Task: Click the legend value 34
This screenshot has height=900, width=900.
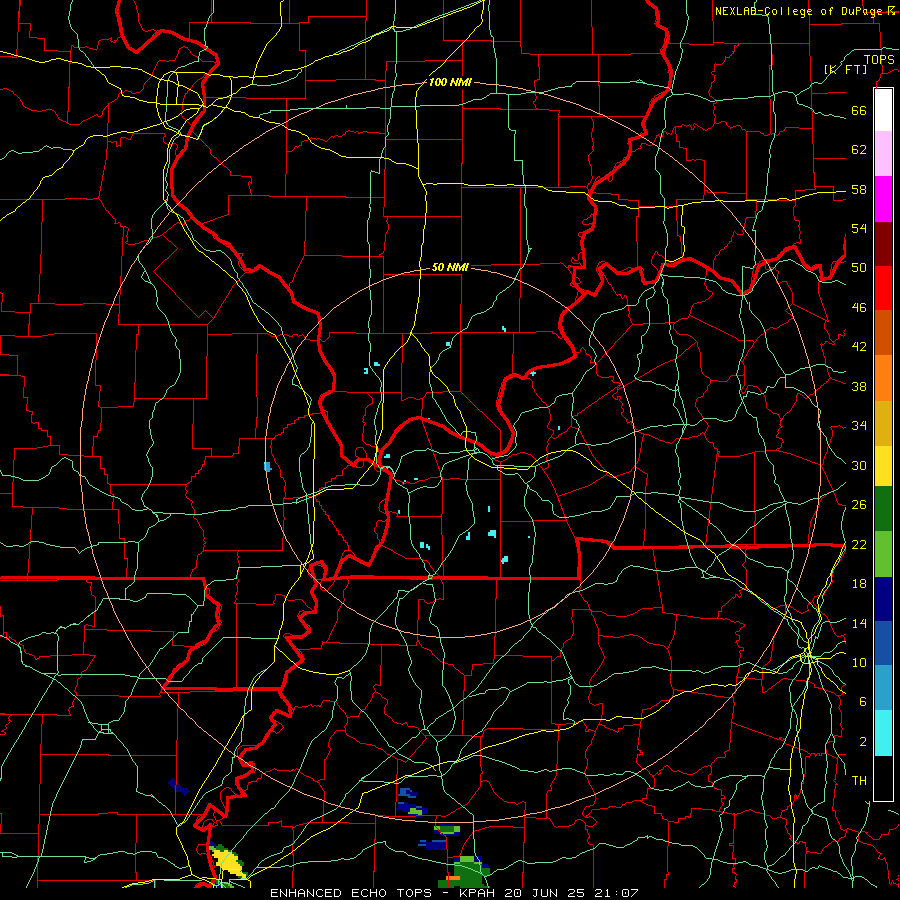Action: [859, 425]
